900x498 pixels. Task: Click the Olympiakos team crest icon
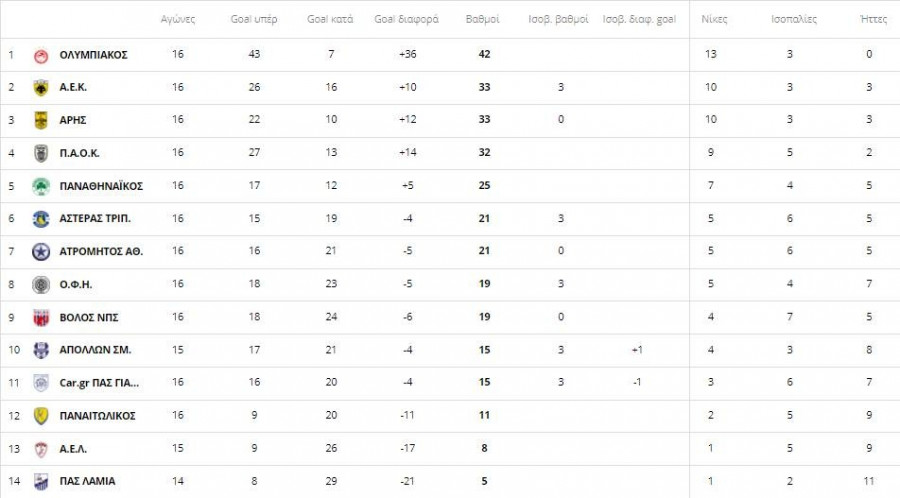coord(41,55)
